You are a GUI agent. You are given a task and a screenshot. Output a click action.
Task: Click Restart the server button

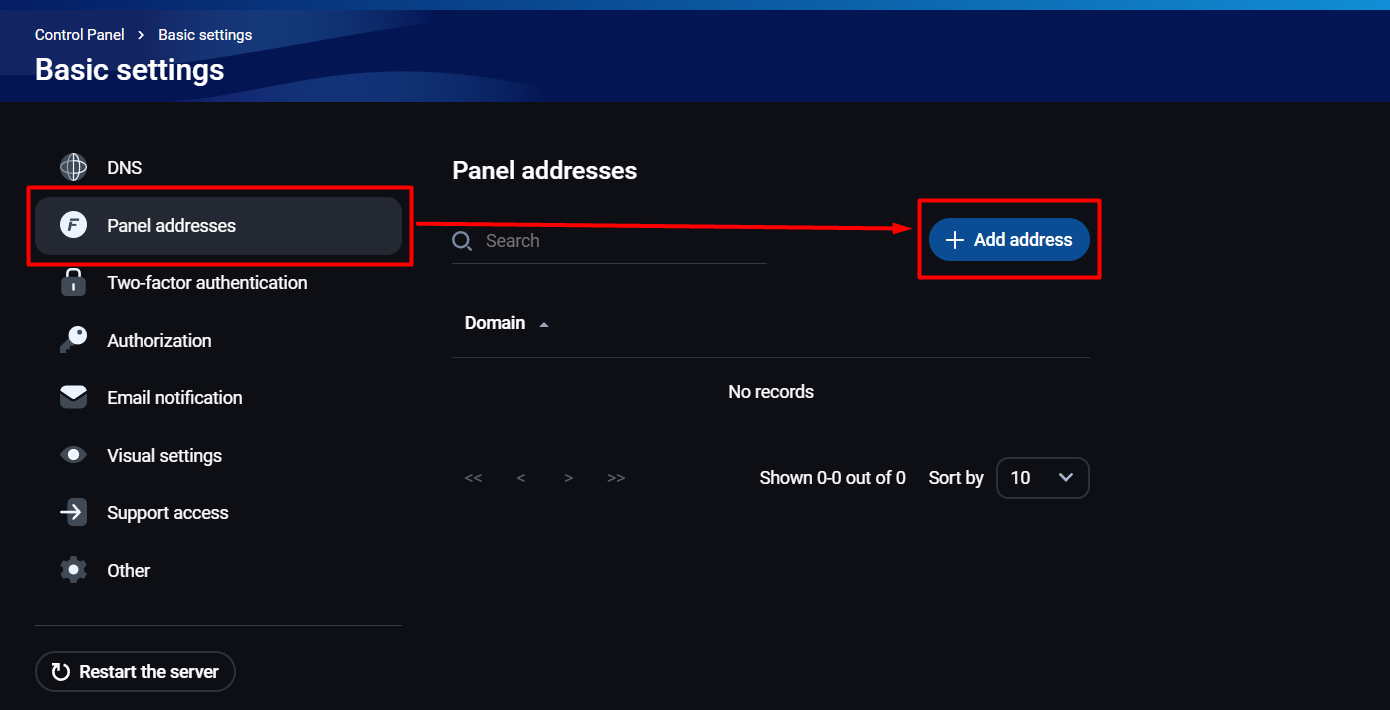135,672
